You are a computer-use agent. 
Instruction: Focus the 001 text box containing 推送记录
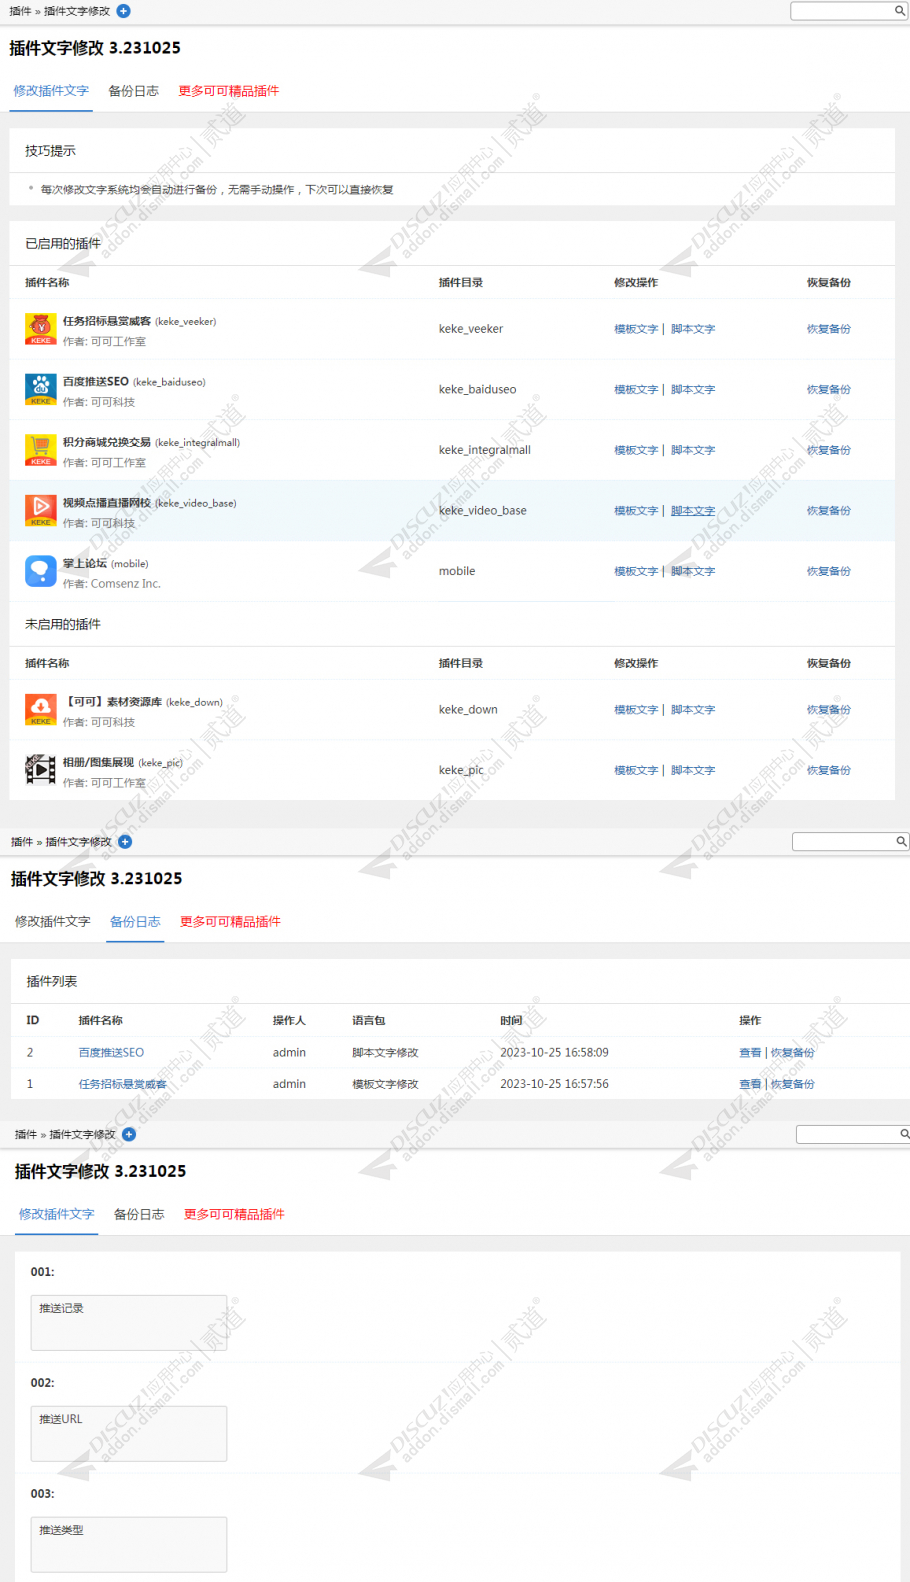click(129, 1323)
